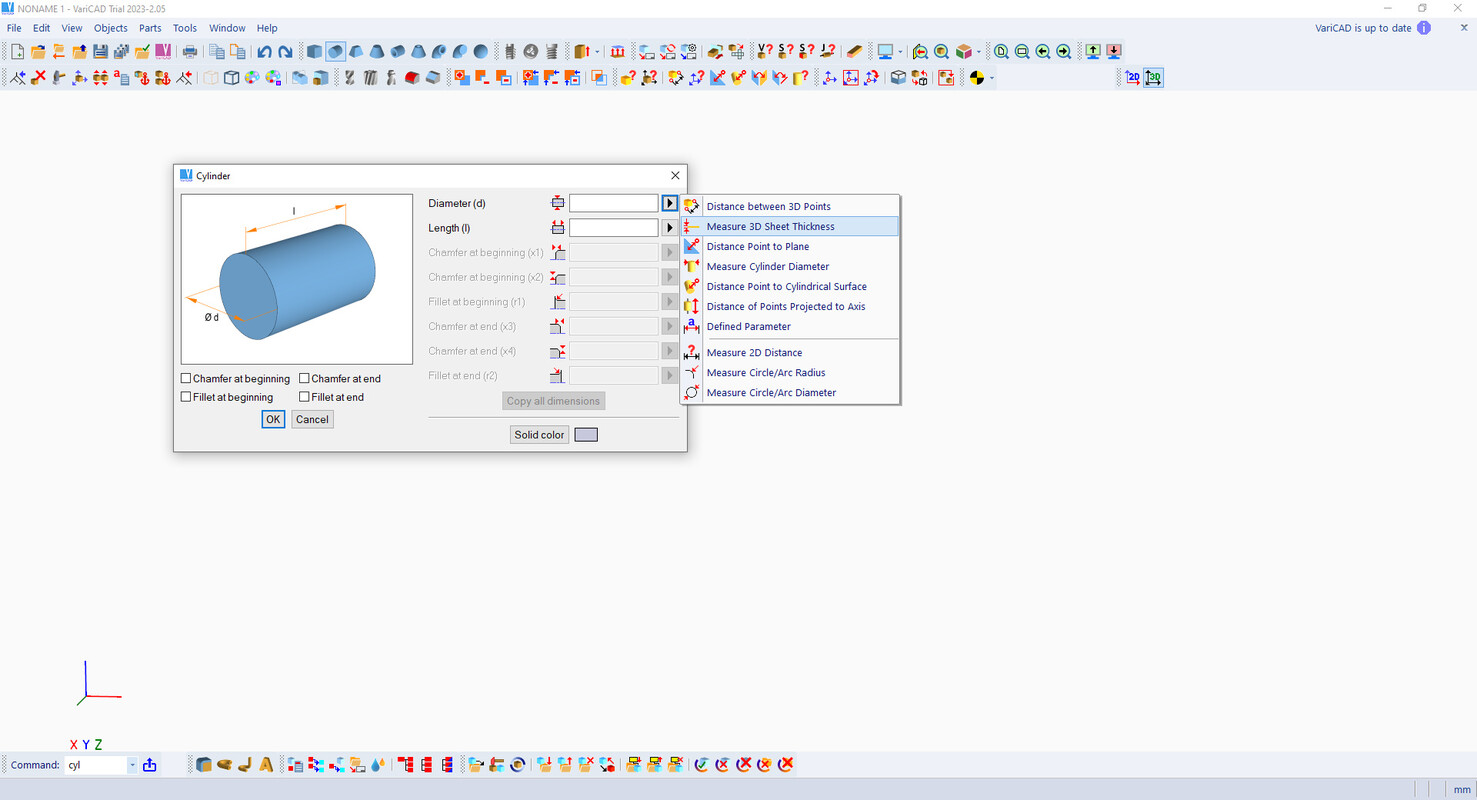Click the New file icon
The image size is (1477, 800).
click(x=17, y=52)
